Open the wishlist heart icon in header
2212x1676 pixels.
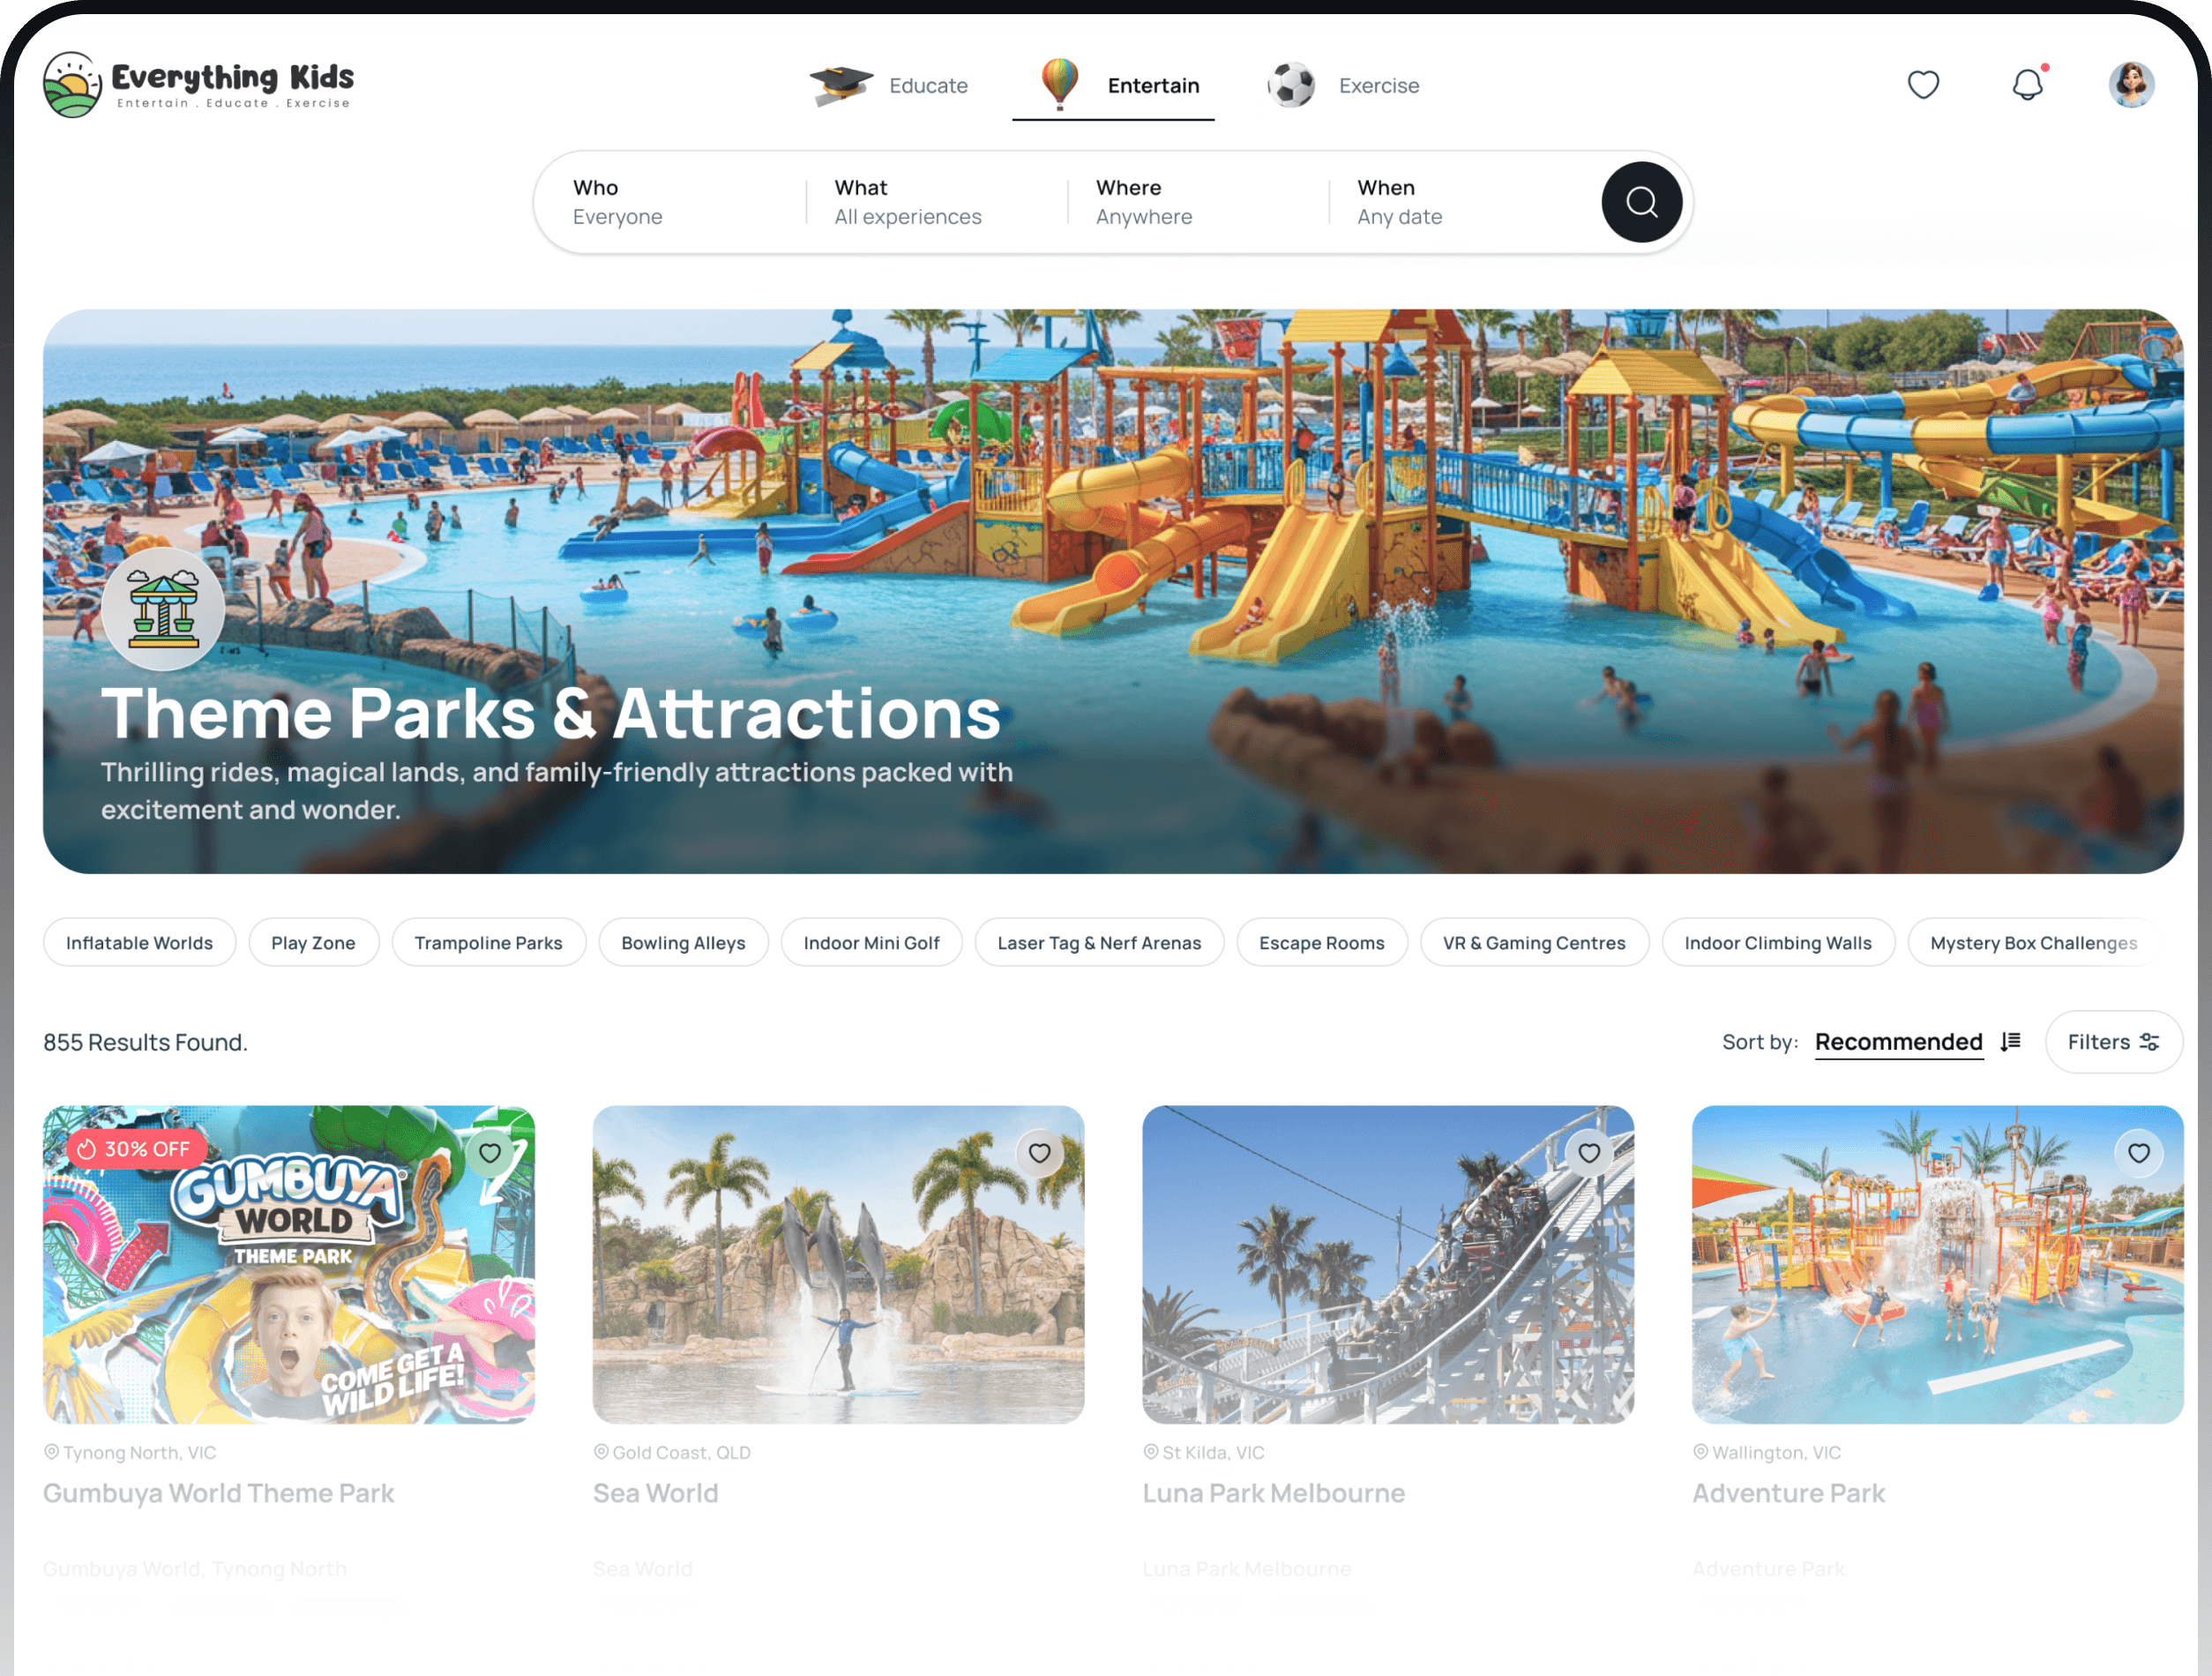coord(1923,85)
